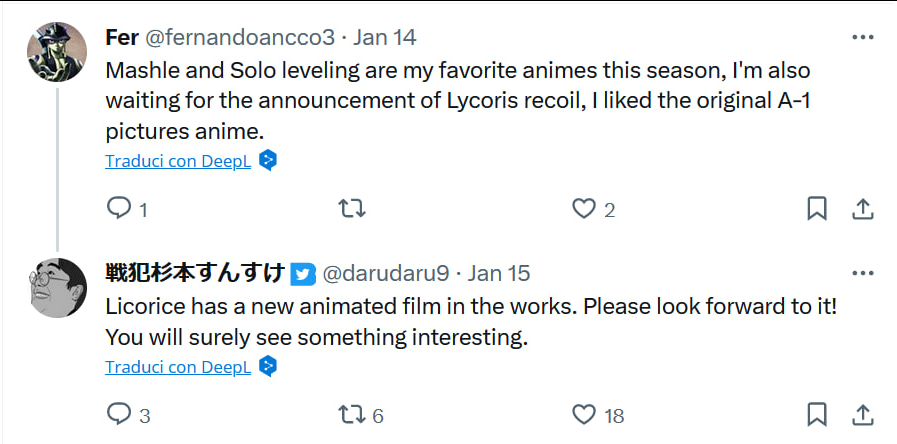Open the Jan 14 tweet timestamp
This screenshot has height=444, width=897.
point(386,38)
